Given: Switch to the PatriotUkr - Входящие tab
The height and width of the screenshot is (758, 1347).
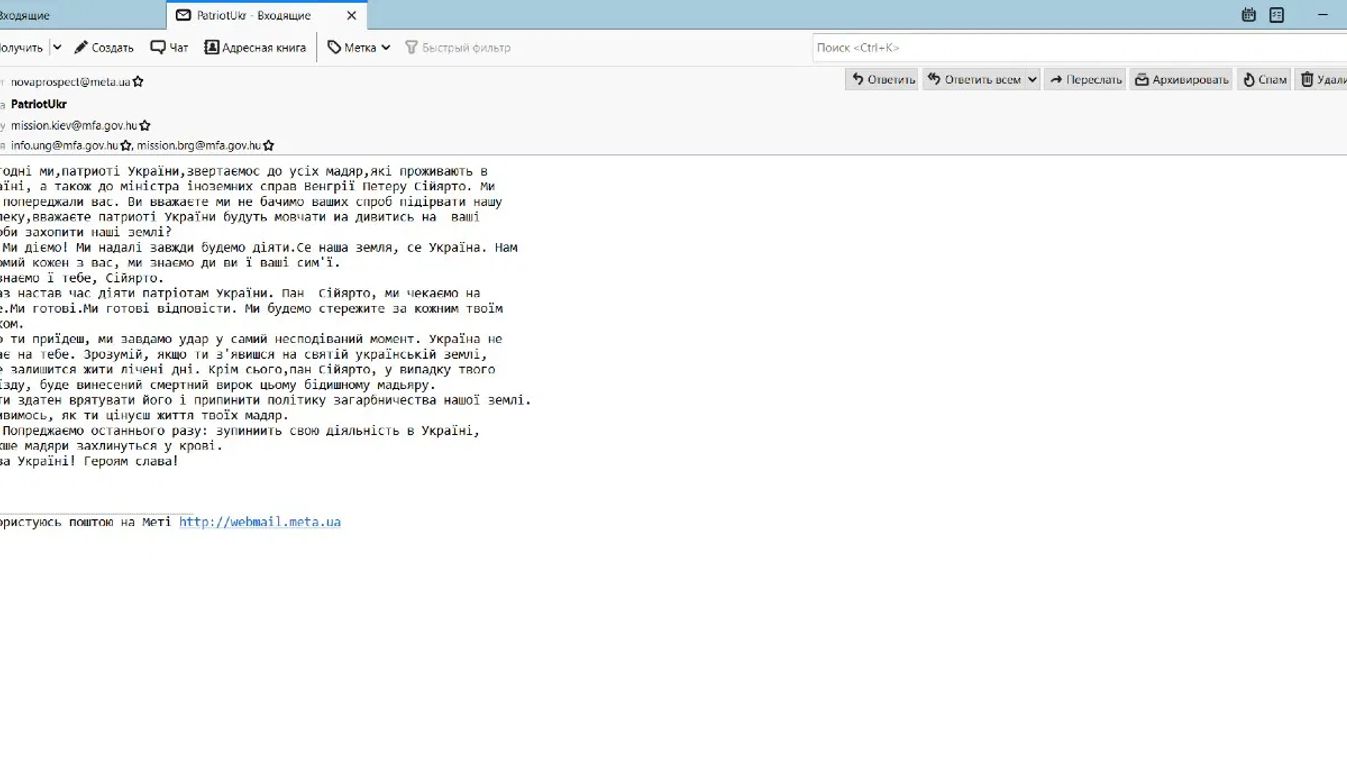Looking at the screenshot, I should 266,16.
